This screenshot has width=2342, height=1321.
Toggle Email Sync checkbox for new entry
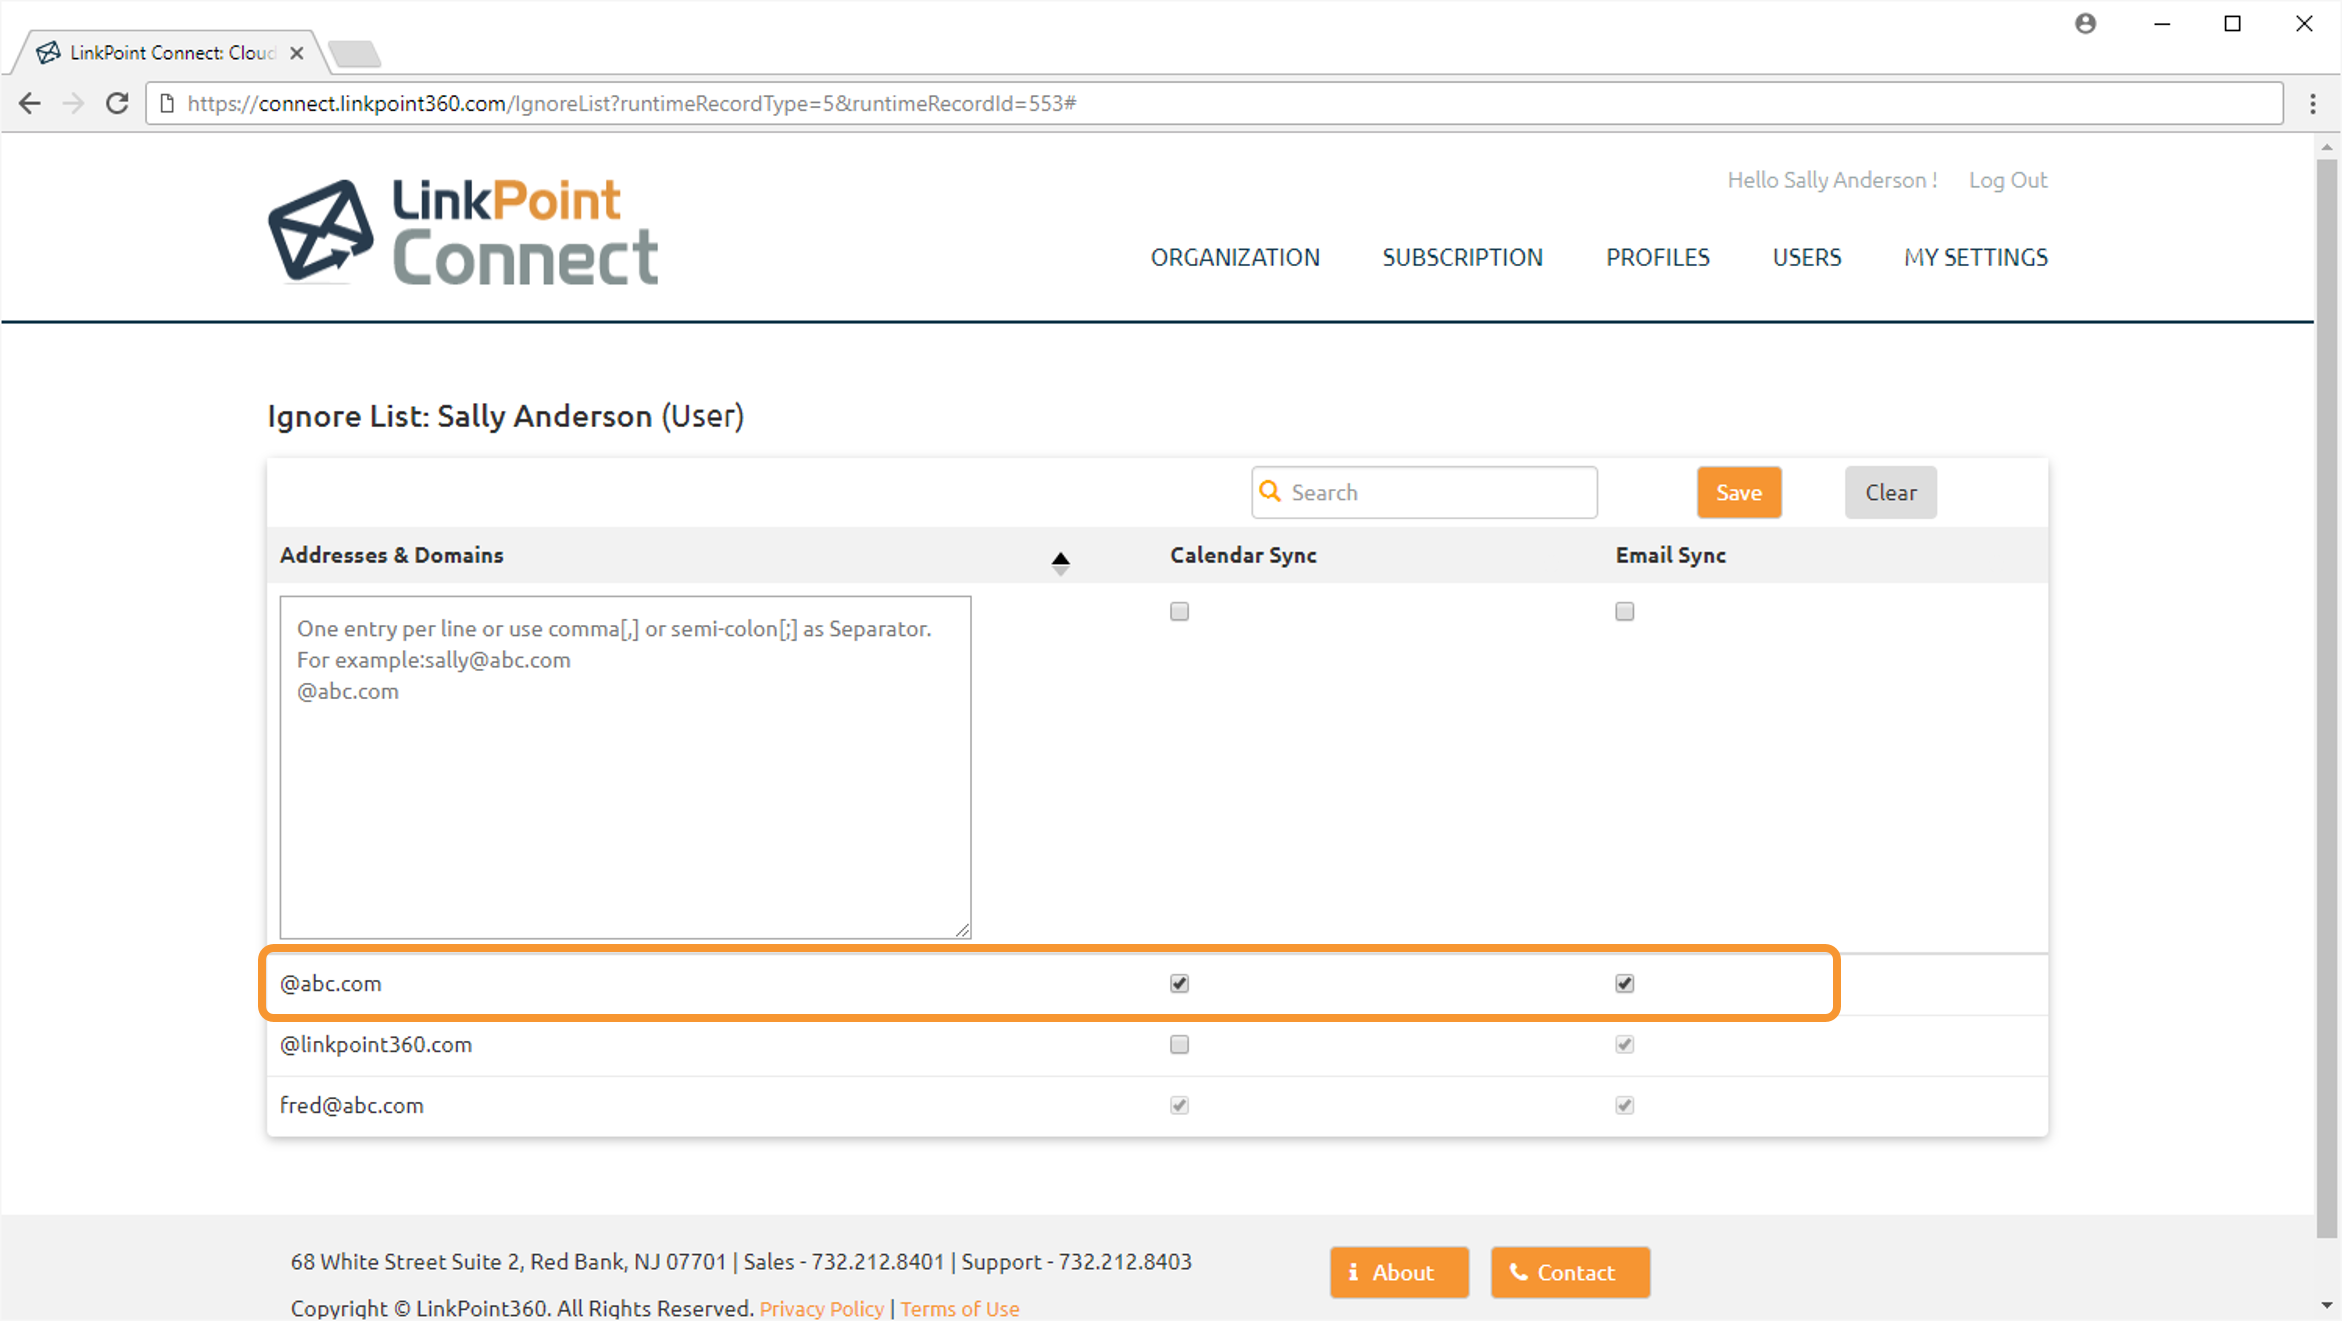(1624, 611)
